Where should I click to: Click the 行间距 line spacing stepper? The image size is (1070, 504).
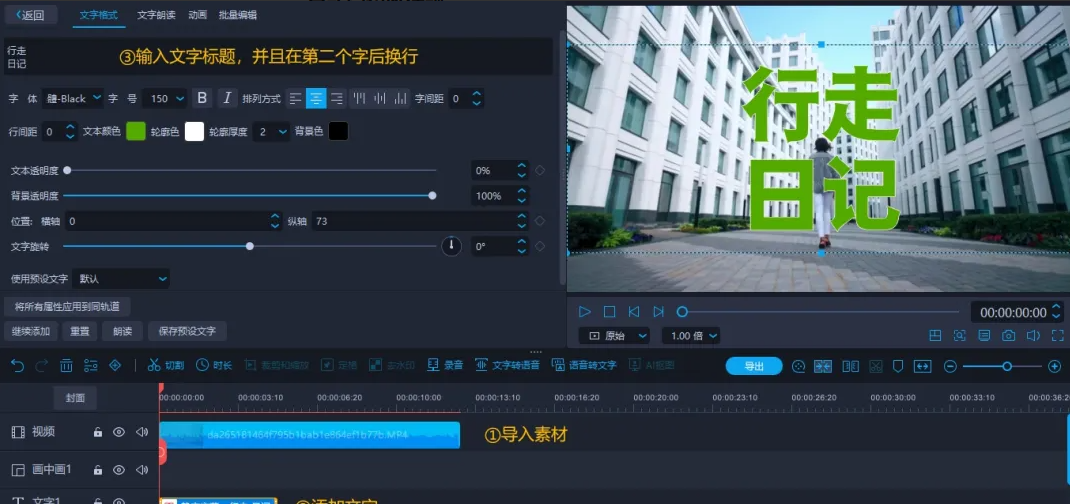(70, 132)
